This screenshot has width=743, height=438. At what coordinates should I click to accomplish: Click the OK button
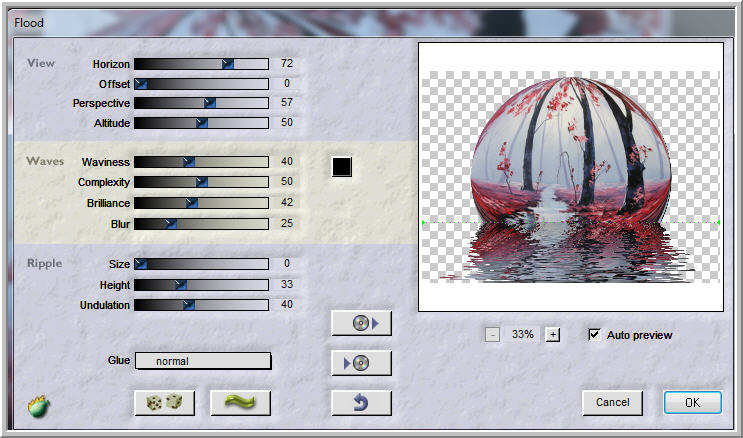tap(692, 402)
